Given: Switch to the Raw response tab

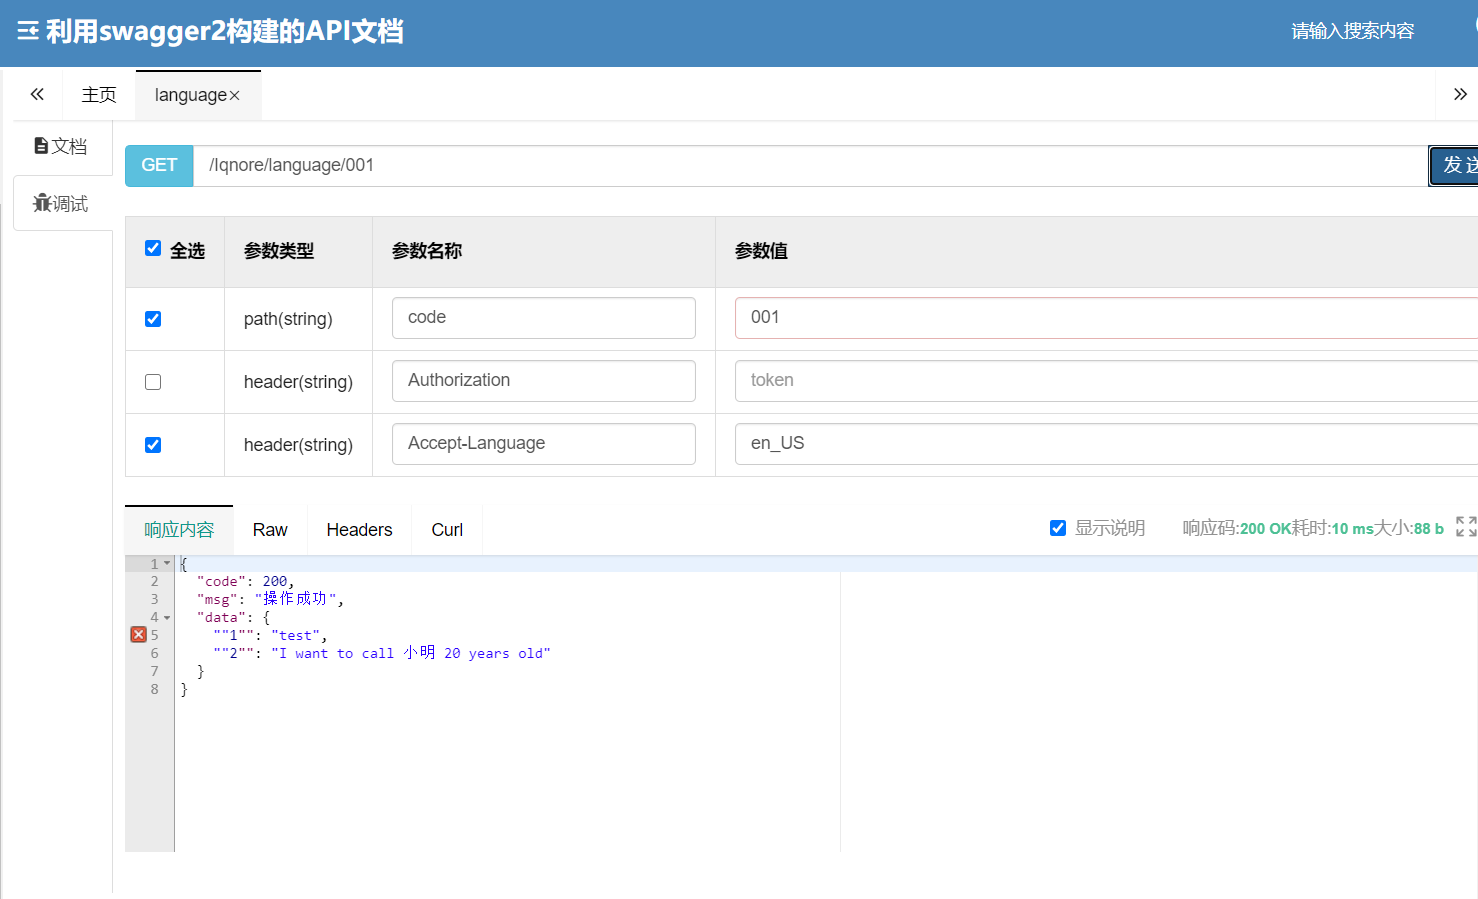Looking at the screenshot, I should (270, 530).
